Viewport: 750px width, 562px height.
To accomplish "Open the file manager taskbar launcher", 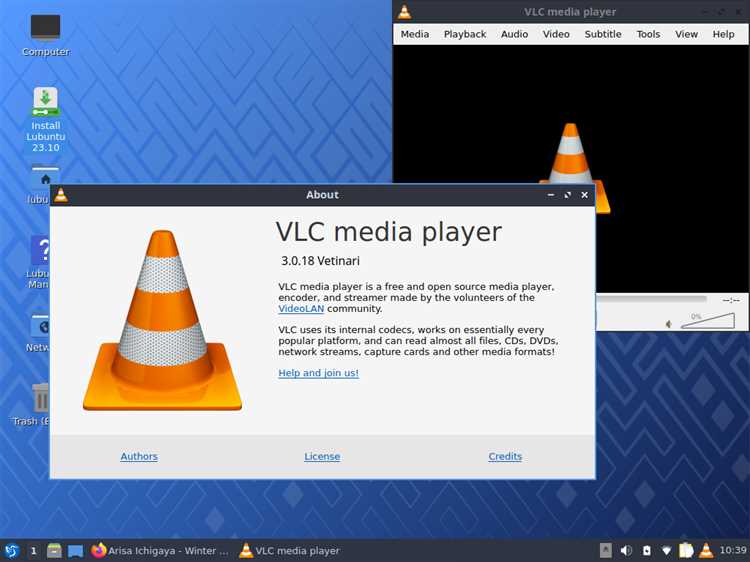I will 55,551.
